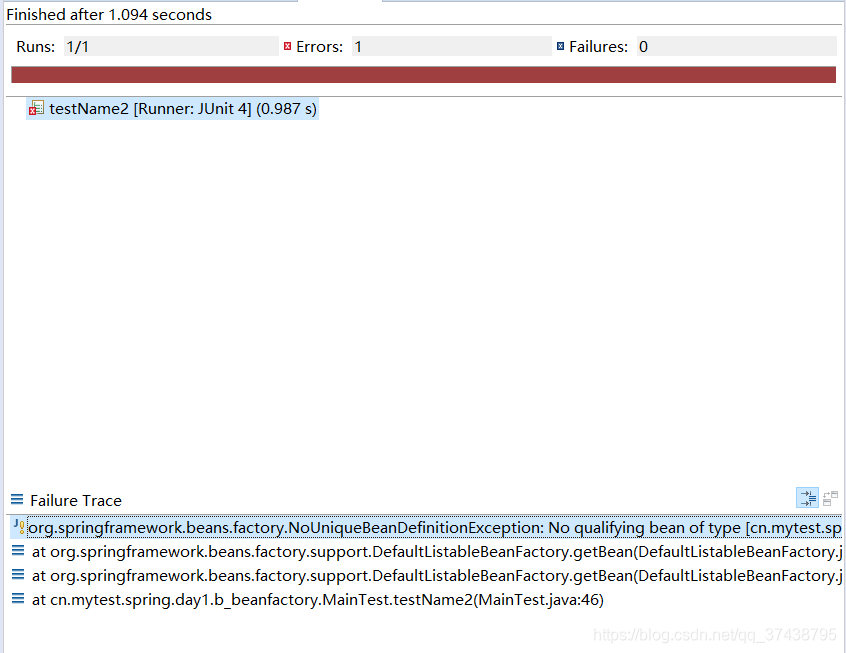The height and width of the screenshot is (653, 846).
Task: Toggle the Filter Stack Trace button
Action: [808, 498]
